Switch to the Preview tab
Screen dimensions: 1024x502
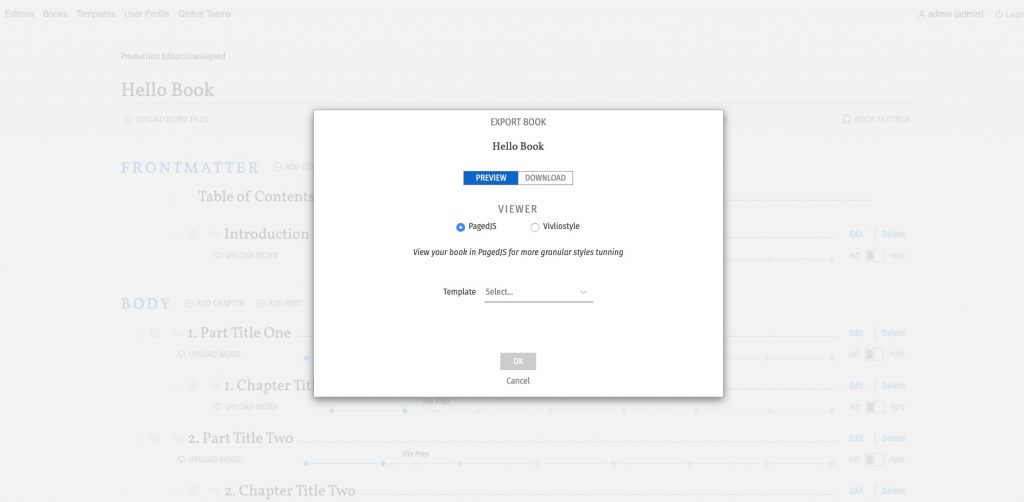point(490,178)
